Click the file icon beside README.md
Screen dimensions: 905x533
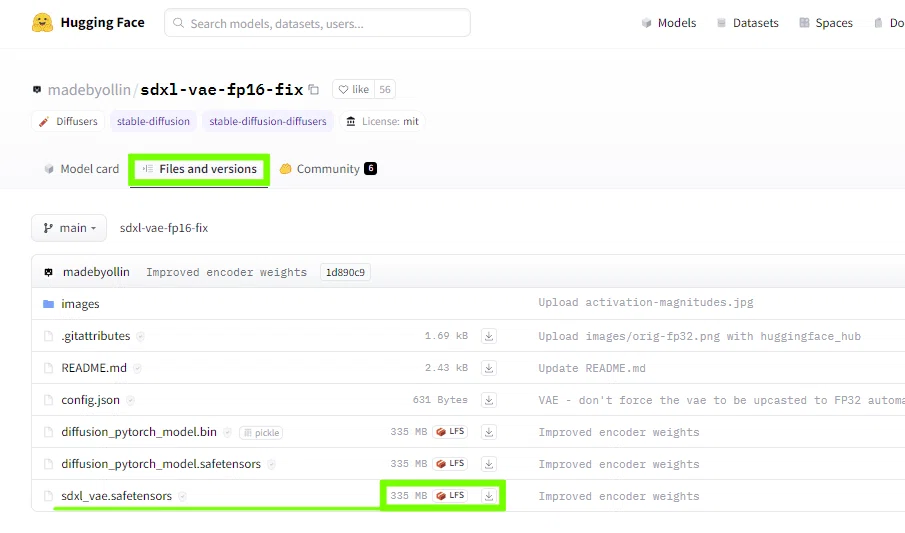point(48,368)
